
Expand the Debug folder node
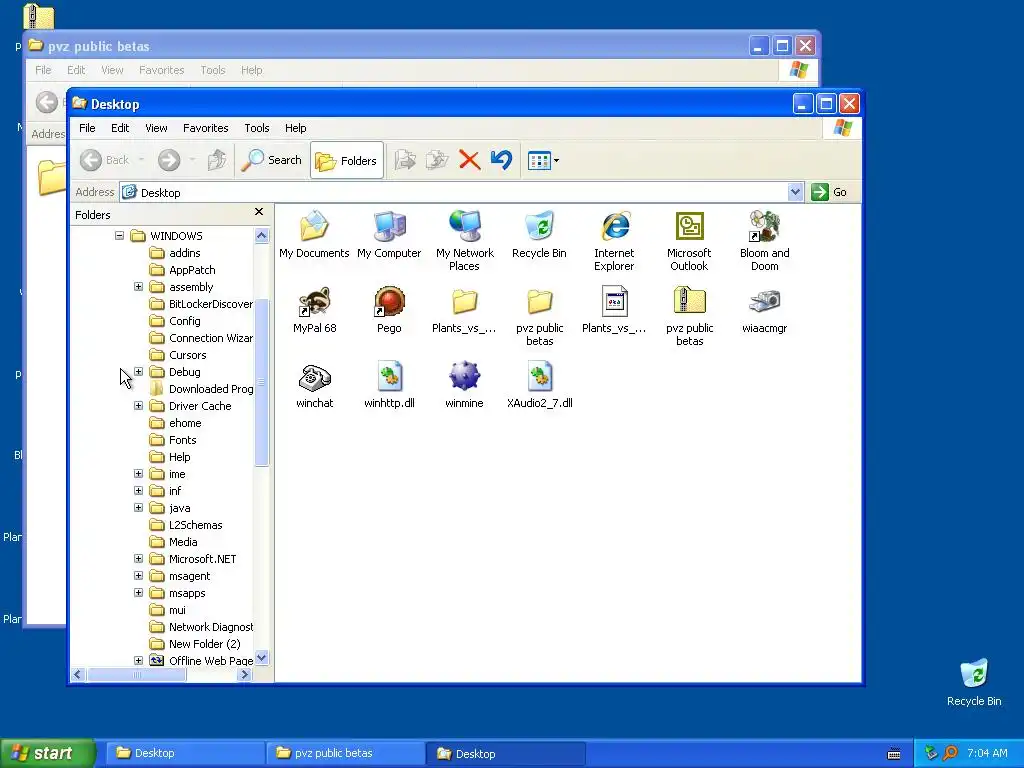click(x=138, y=371)
